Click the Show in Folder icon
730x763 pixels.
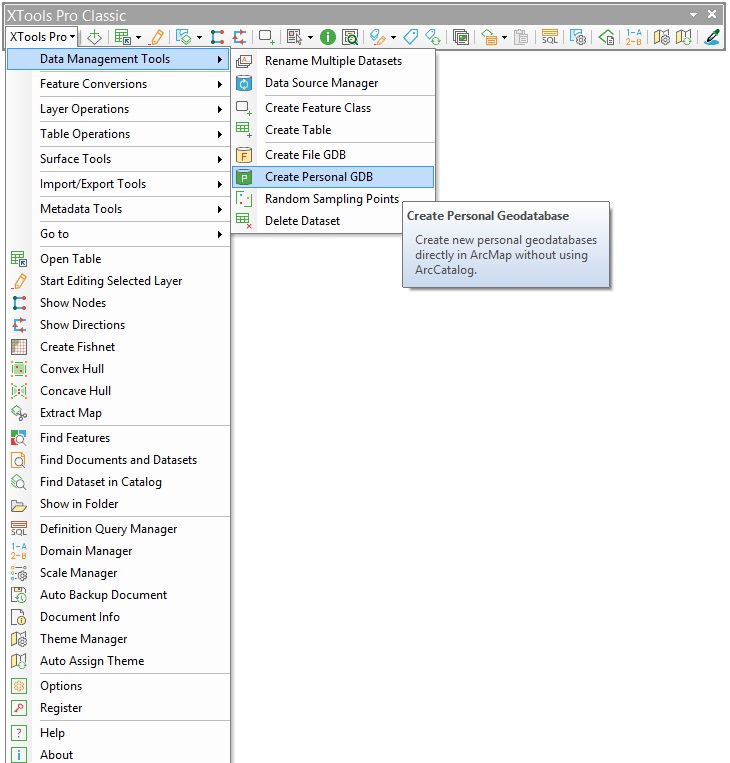[x=19, y=505]
